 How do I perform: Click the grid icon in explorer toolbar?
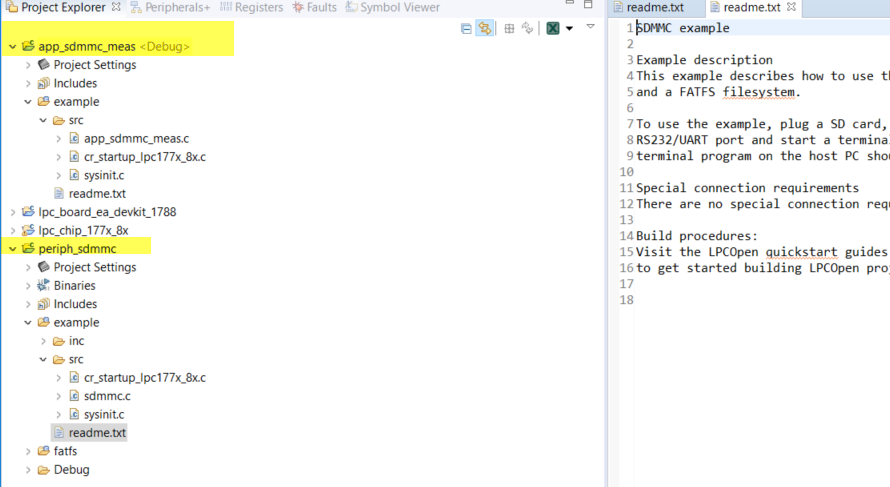(x=509, y=28)
